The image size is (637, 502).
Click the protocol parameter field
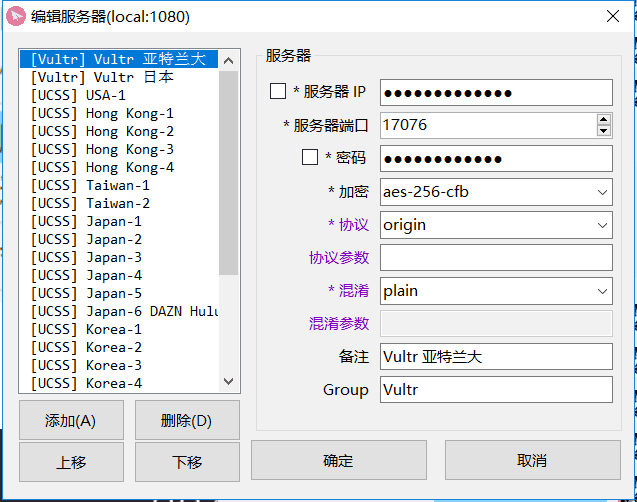pos(496,257)
